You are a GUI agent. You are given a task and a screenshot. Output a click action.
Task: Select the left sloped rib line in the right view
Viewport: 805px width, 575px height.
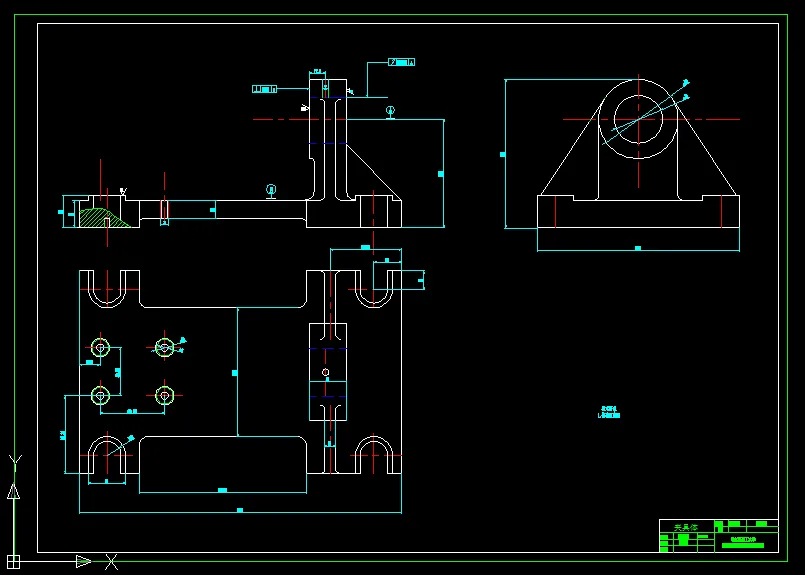pos(570,149)
